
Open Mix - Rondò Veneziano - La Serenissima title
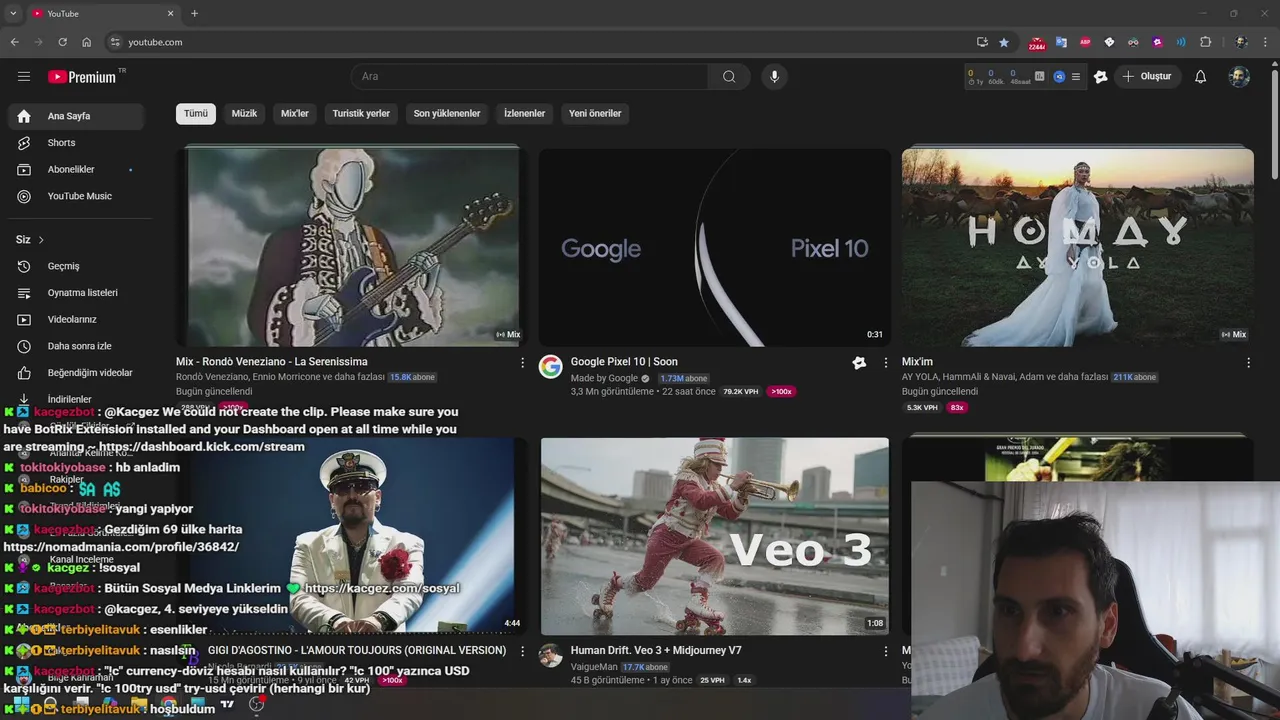[x=272, y=362]
